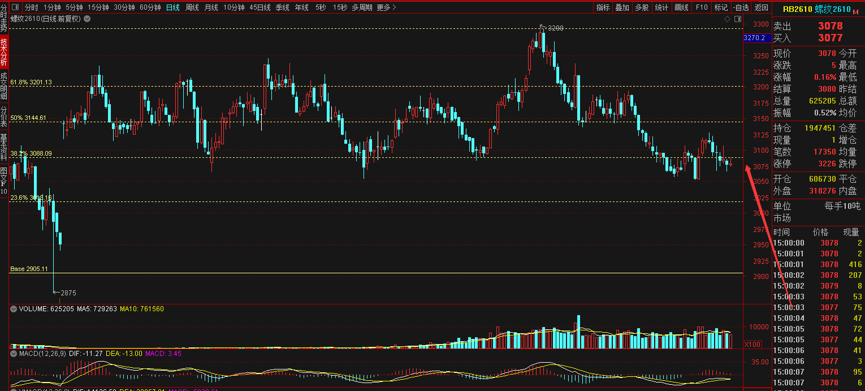Select the 日线 daily period

pyautogui.click(x=173, y=8)
